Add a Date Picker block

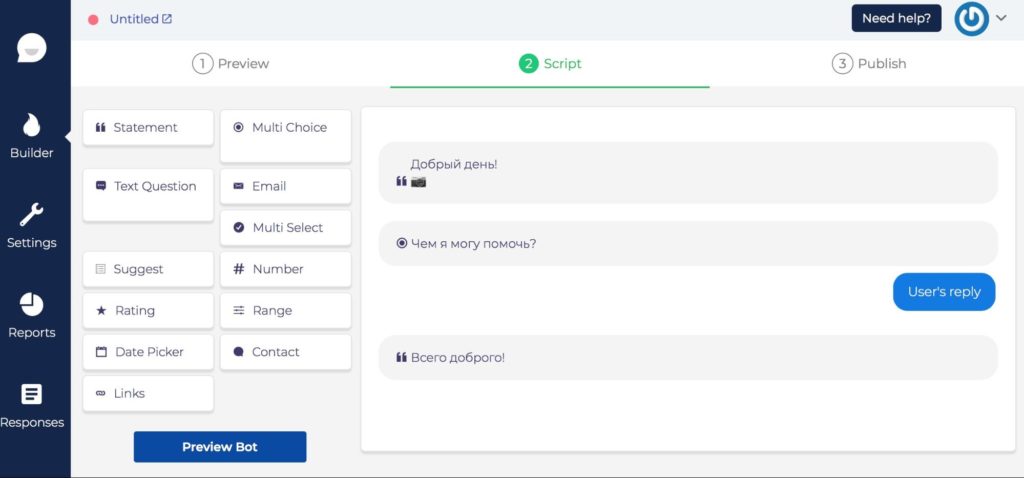[148, 352]
